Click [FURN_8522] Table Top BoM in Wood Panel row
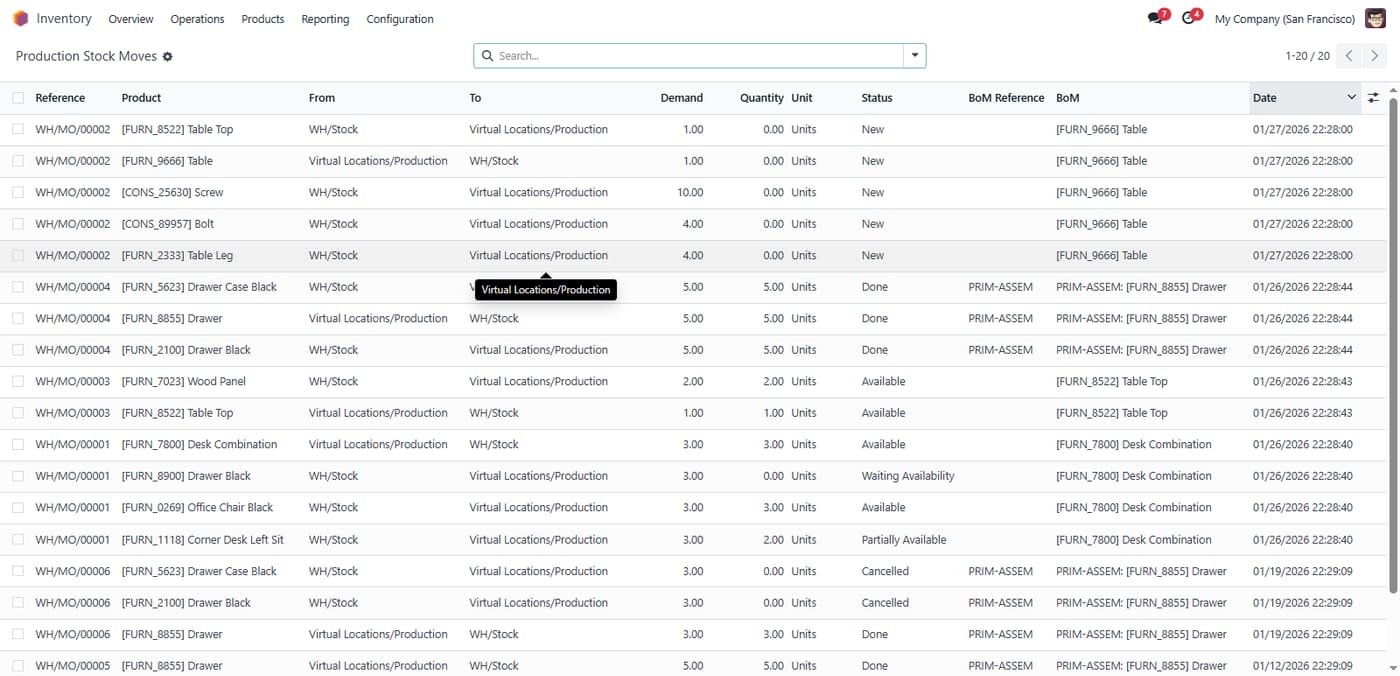This screenshot has width=1400, height=676. coord(1112,381)
